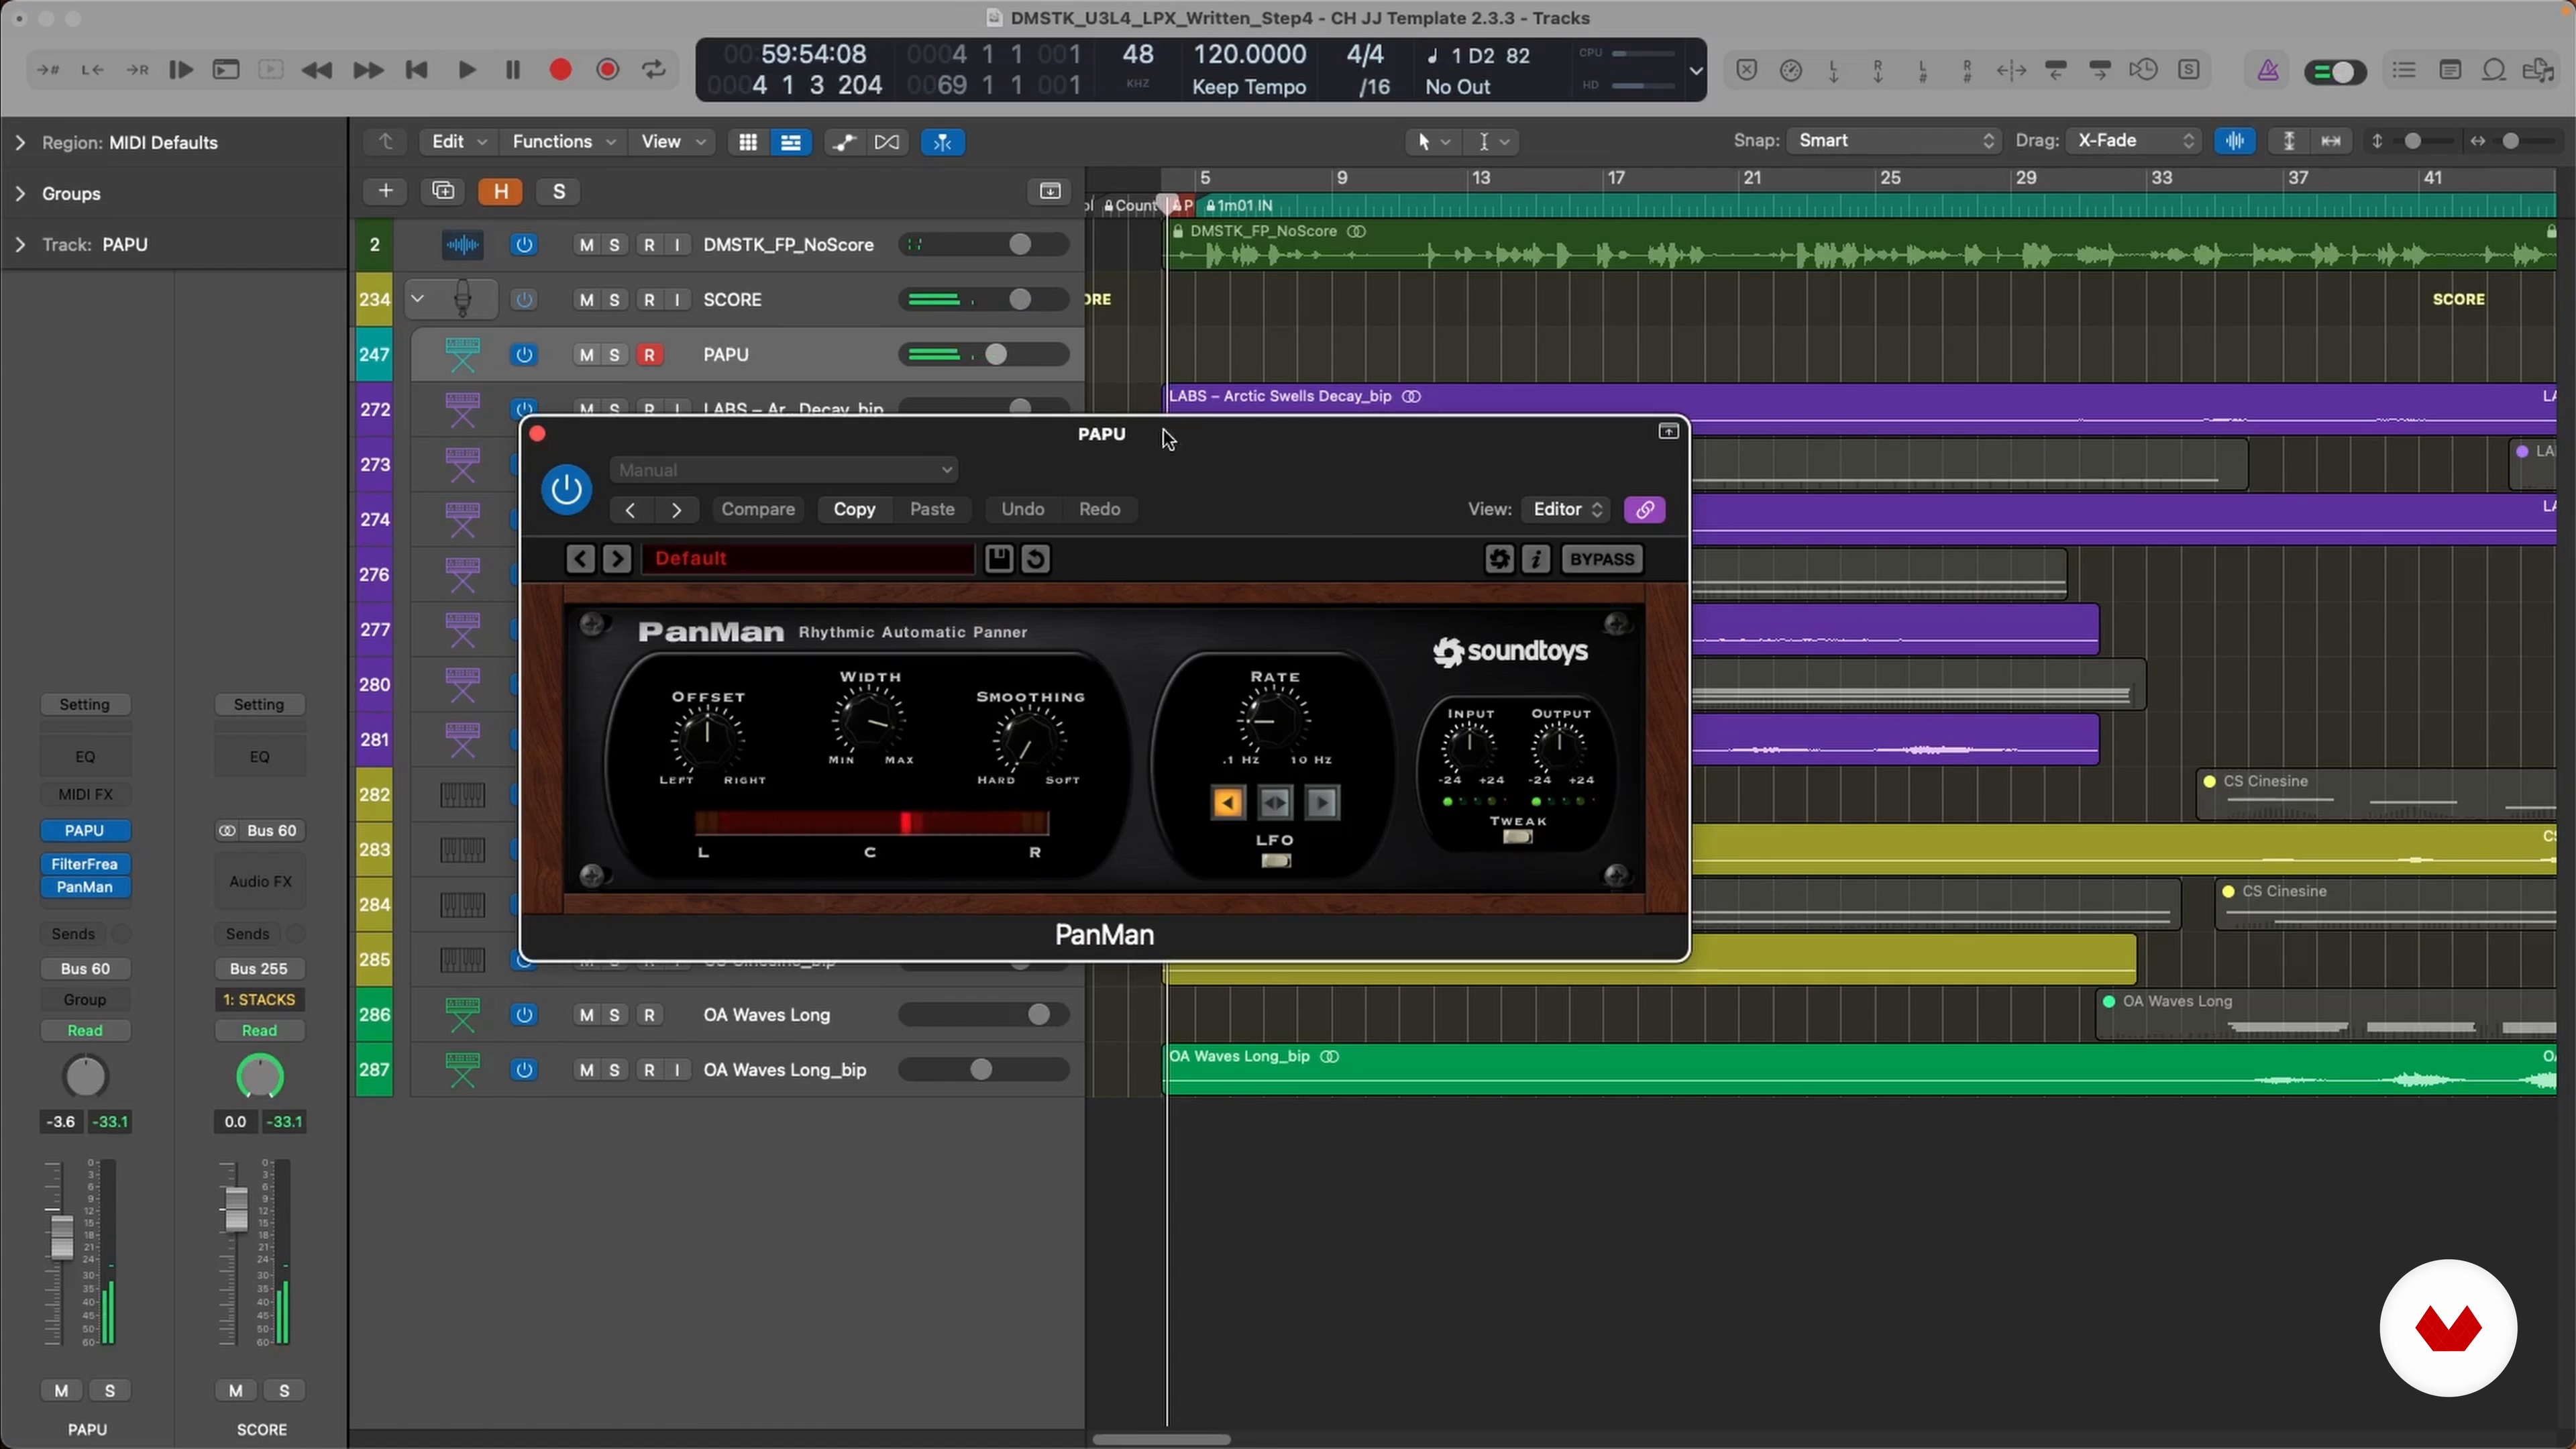This screenshot has width=2576, height=1449.
Task: Mute the PAPU track in track header
Action: click(587, 355)
